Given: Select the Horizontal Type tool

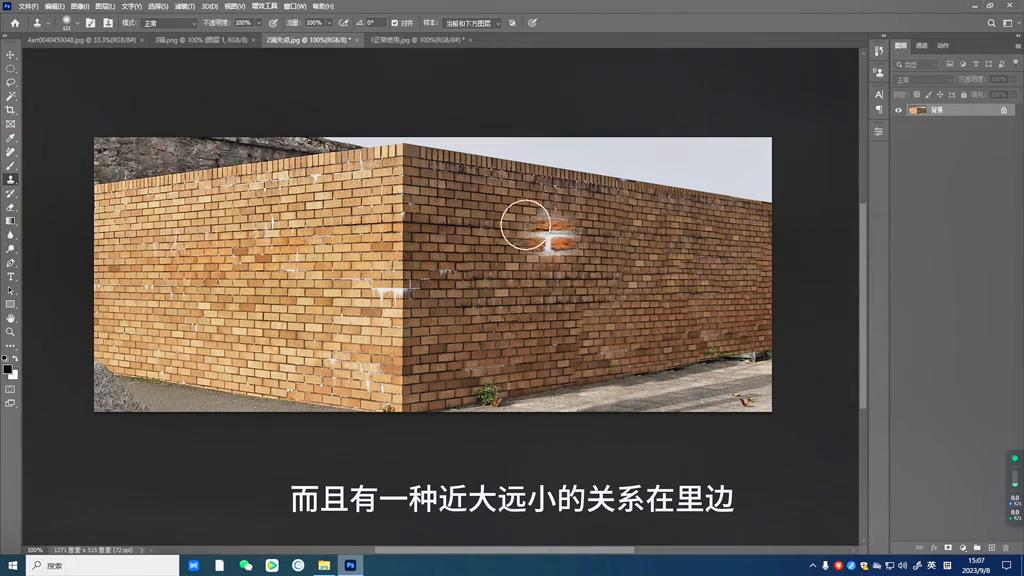Looking at the screenshot, I should [x=11, y=277].
